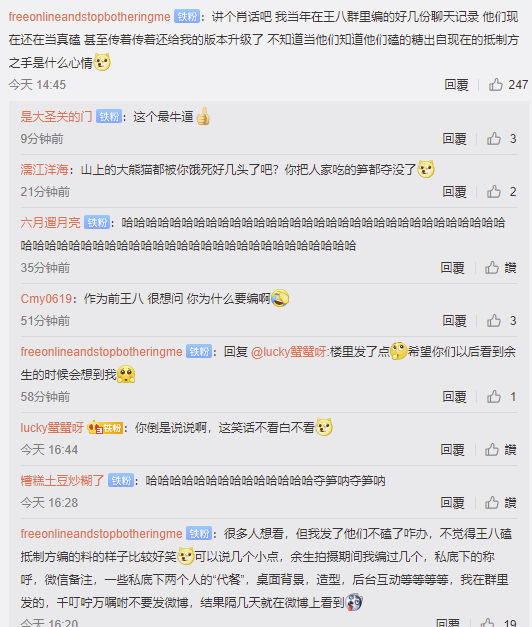532x627 pixels.
Task: Follow the @lucky蟹蟹呀 mention link
Action: point(289,351)
